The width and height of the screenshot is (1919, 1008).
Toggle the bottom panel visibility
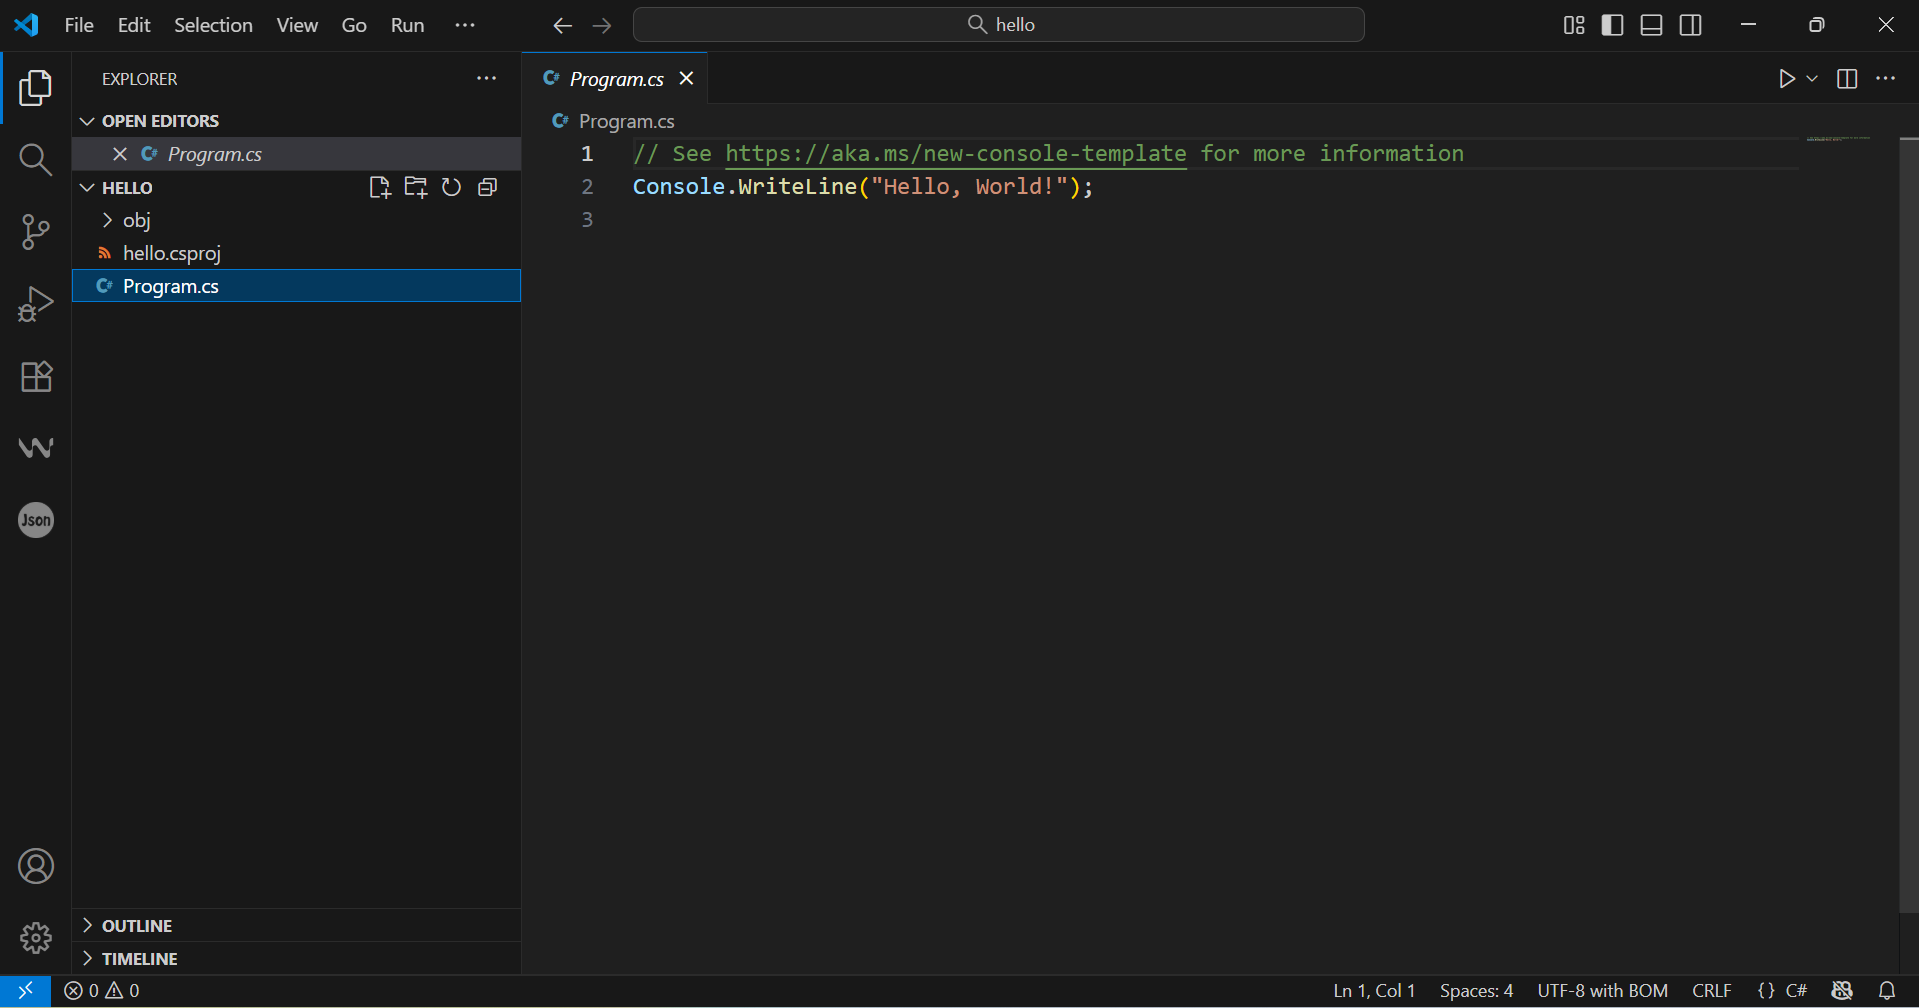click(x=1651, y=25)
